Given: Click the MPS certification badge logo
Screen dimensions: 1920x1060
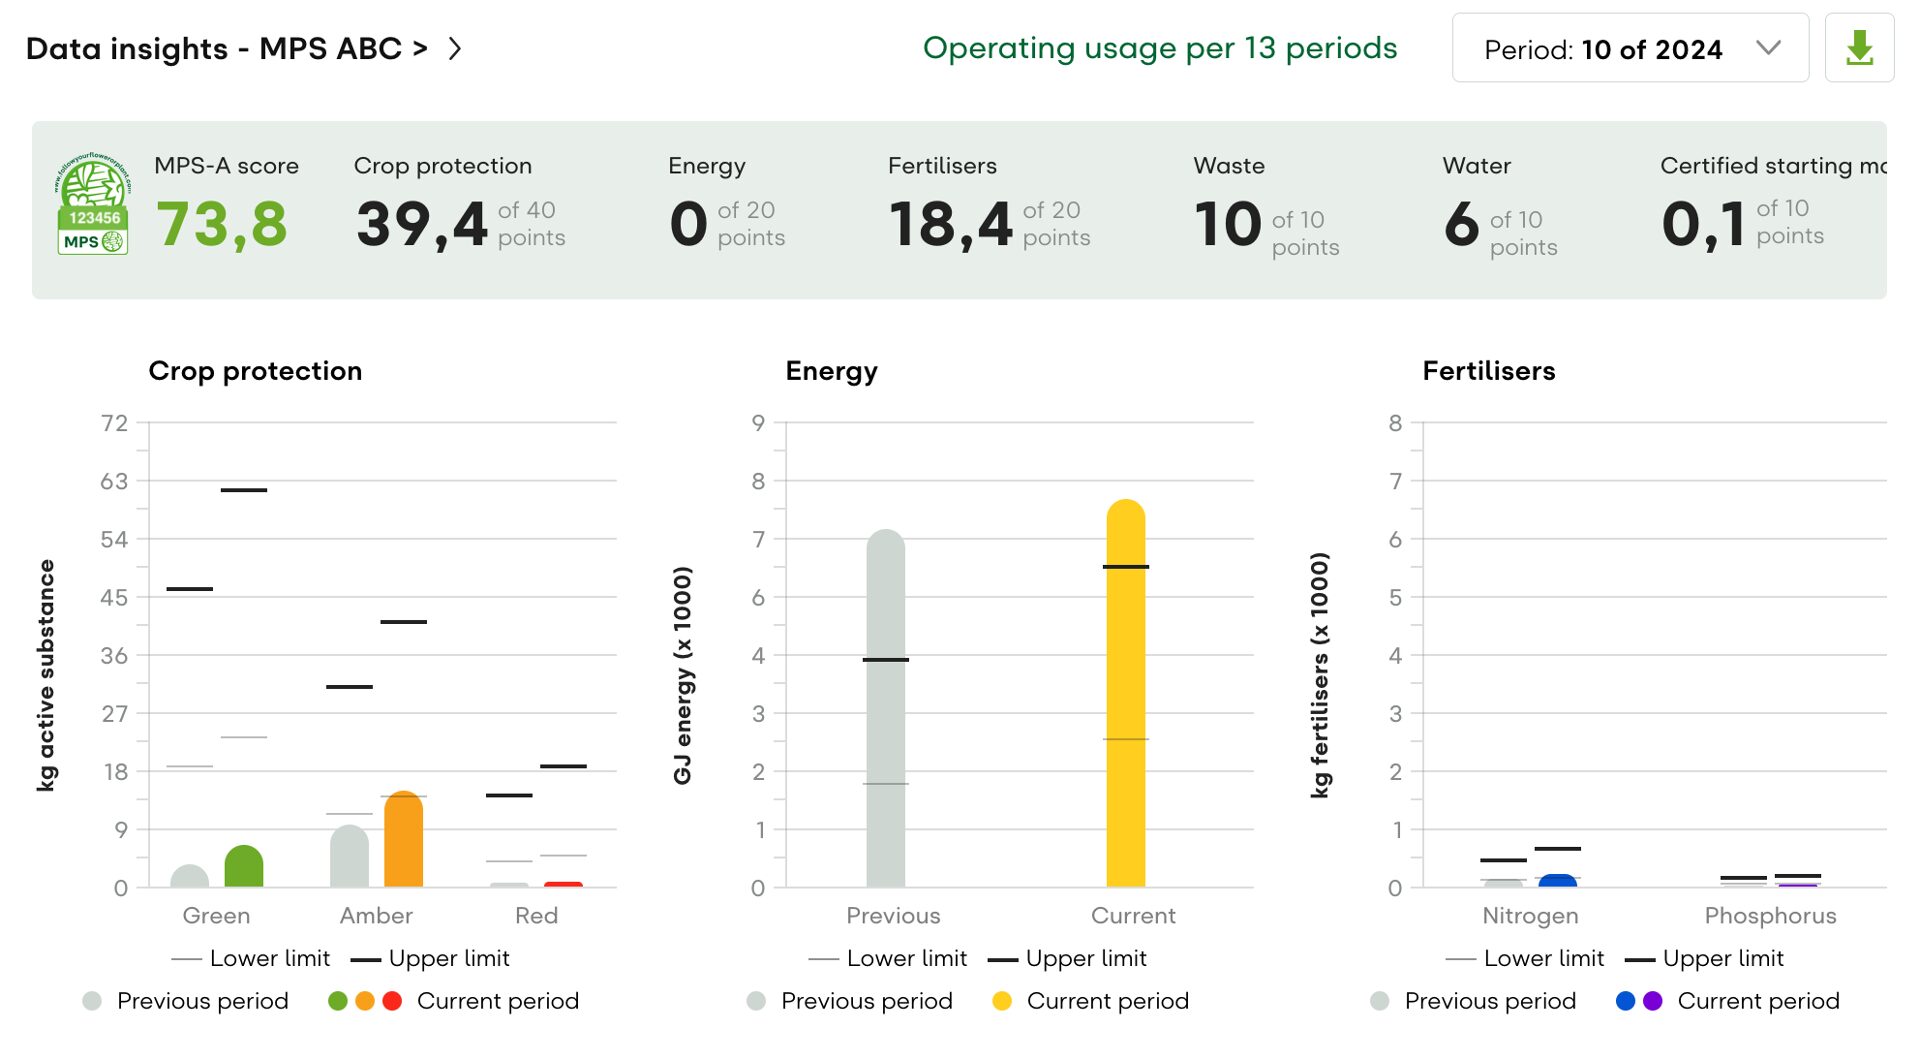Looking at the screenshot, I should (x=92, y=204).
